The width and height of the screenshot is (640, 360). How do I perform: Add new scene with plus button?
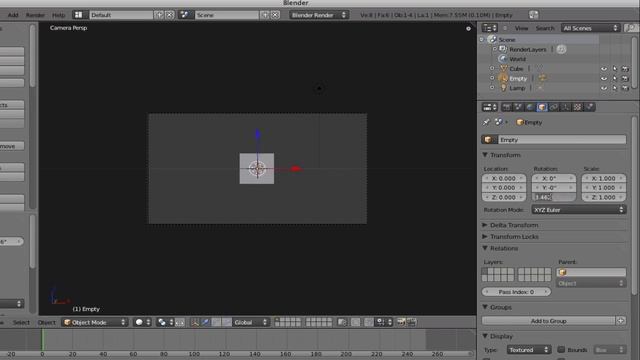point(265,15)
